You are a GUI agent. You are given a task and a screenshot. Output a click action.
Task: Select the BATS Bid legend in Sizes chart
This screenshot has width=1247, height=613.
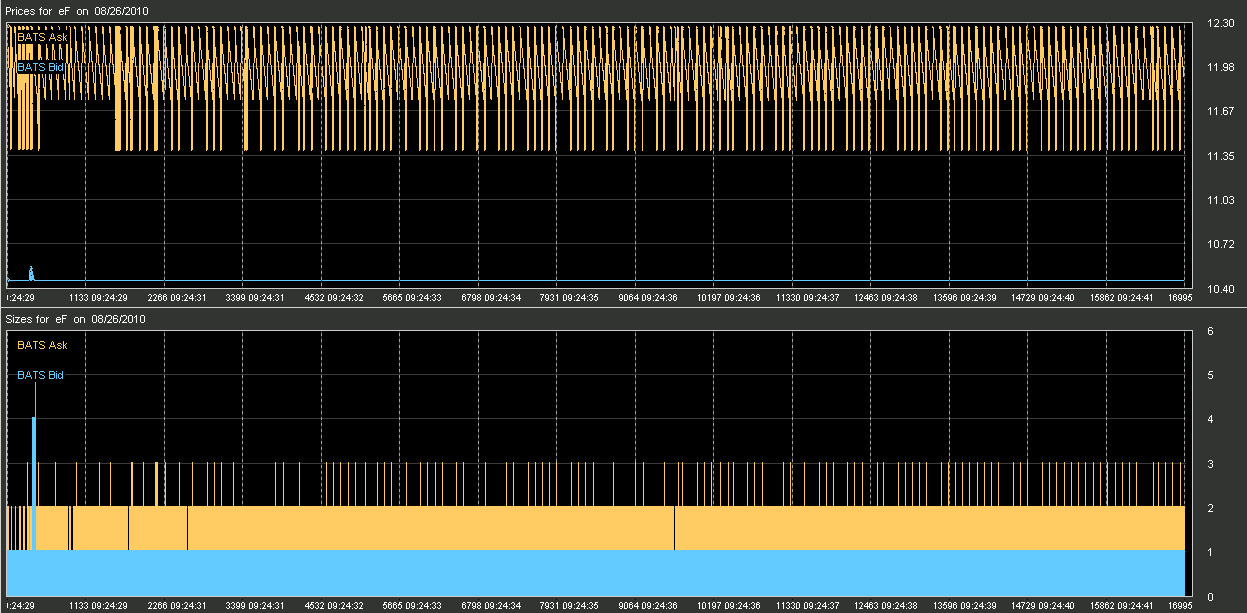point(41,375)
